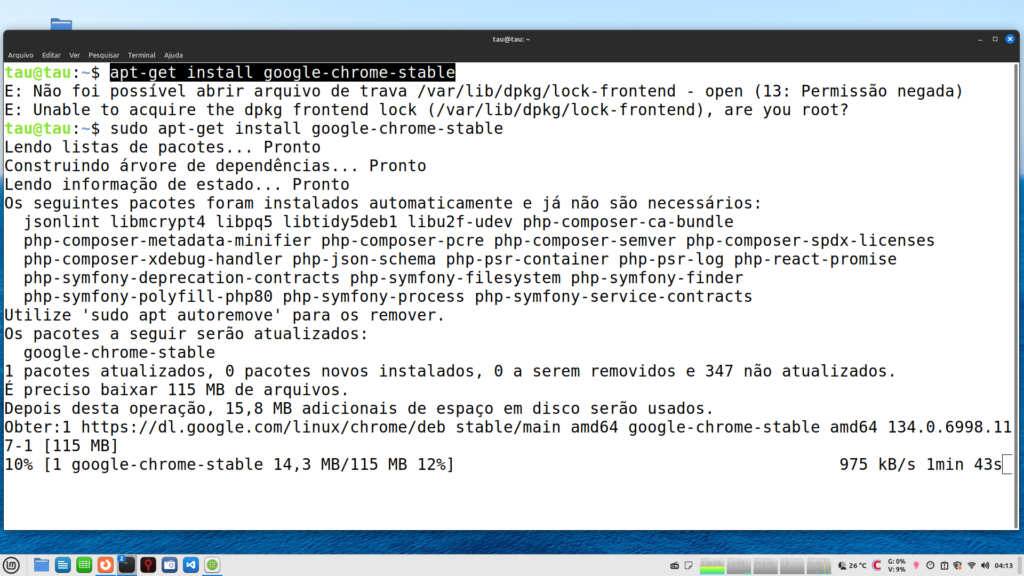The image size is (1024, 576).
Task: Launch the green spreadsheet app in taskbar
Action: pos(84,565)
